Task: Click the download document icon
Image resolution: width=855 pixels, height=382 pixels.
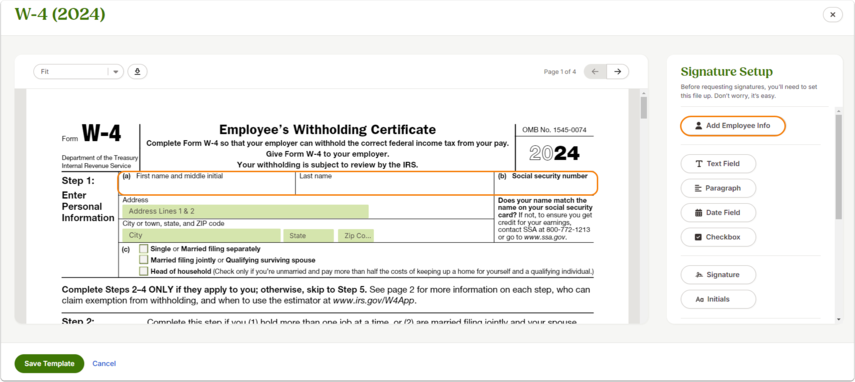Action: [x=137, y=71]
